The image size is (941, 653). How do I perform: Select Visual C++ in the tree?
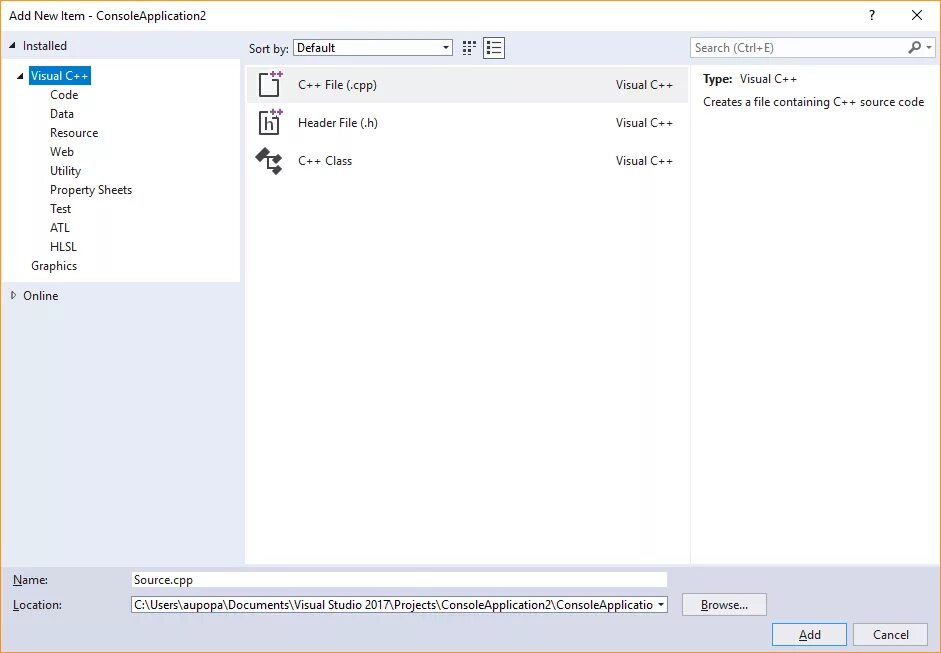59,76
